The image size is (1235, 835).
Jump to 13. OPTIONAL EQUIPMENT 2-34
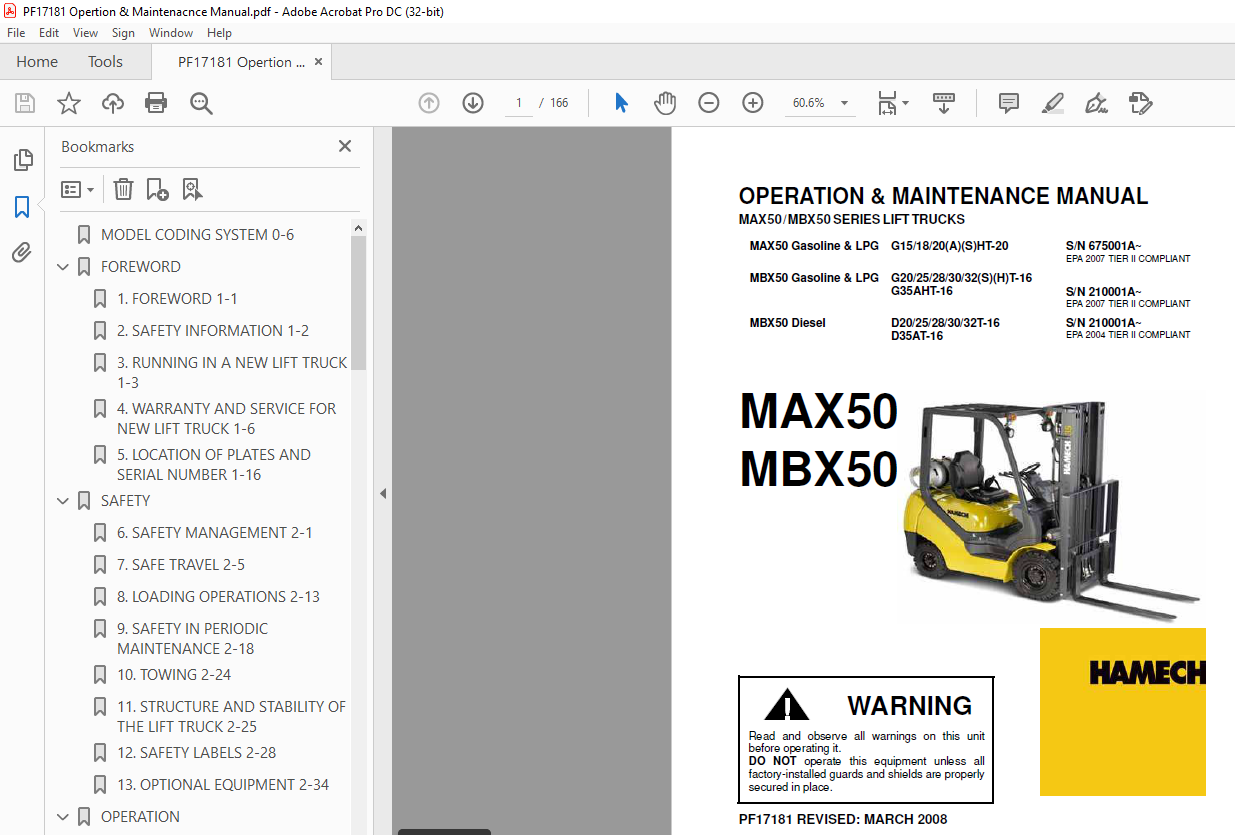tap(223, 785)
